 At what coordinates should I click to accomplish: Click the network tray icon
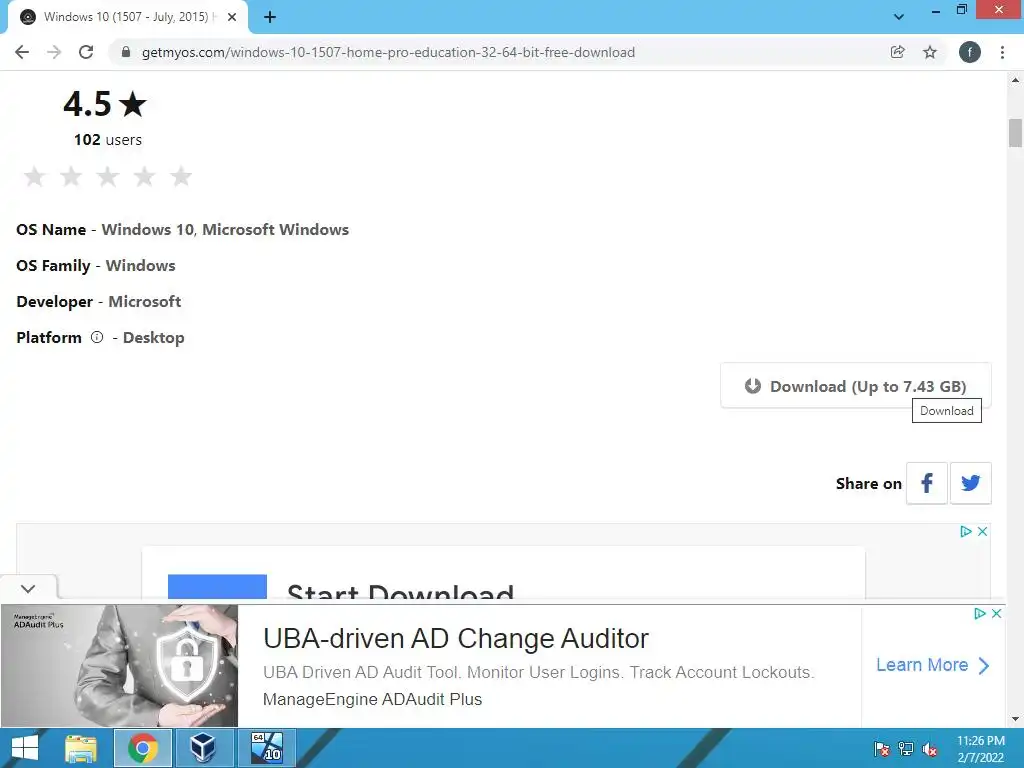click(x=906, y=748)
